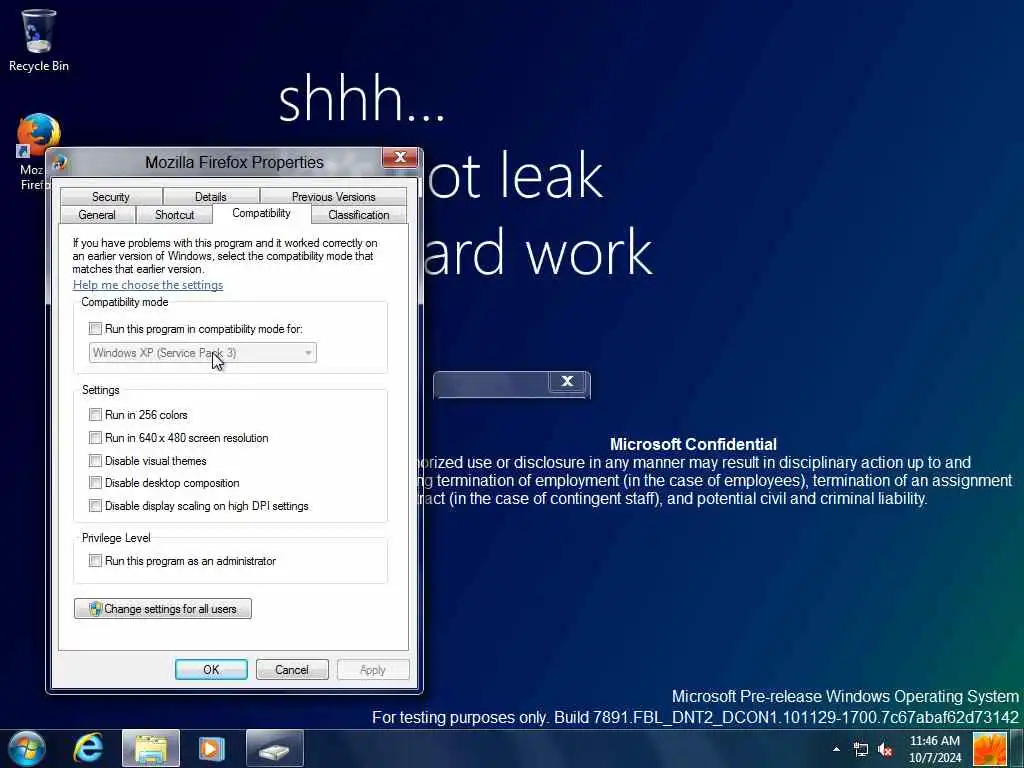Close the small untitled window behind
Image resolution: width=1024 pixels, height=768 pixels.
coord(567,381)
